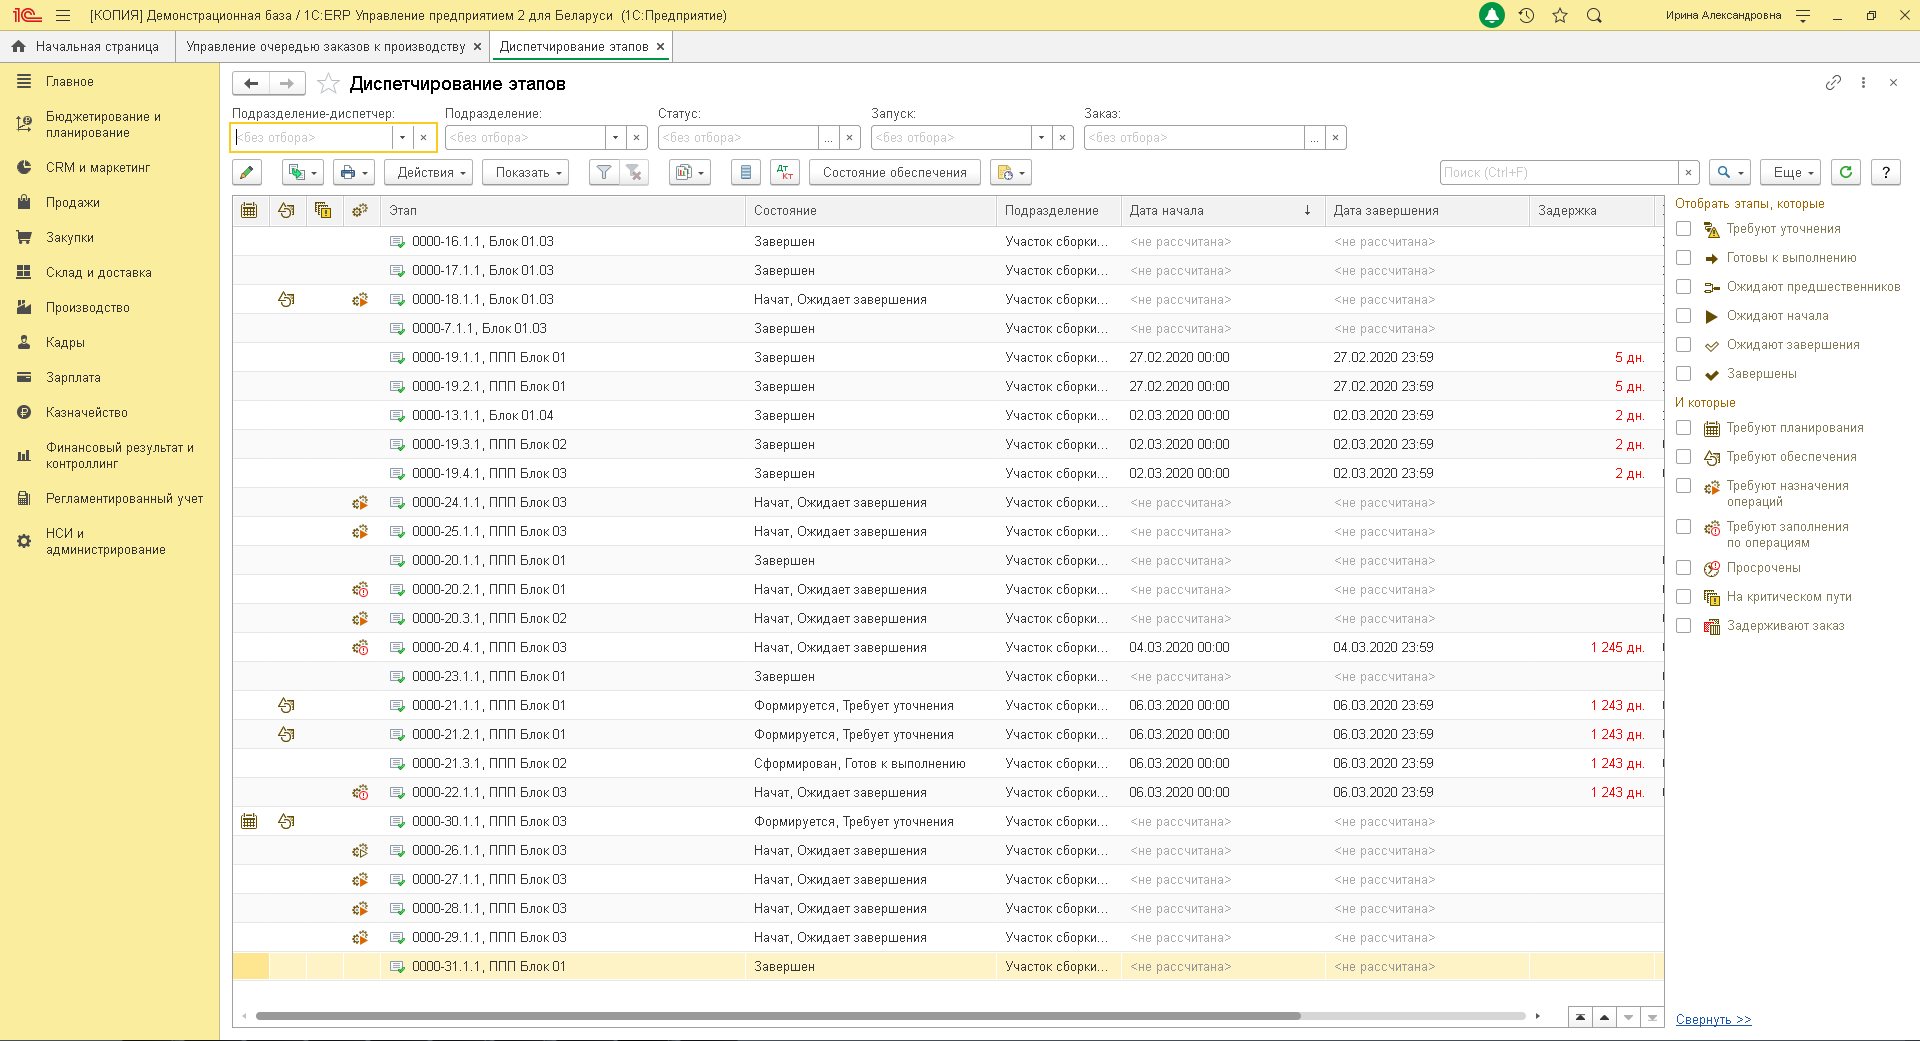The image size is (1920, 1041).
Task: Click the question mark help button
Action: (x=1886, y=173)
